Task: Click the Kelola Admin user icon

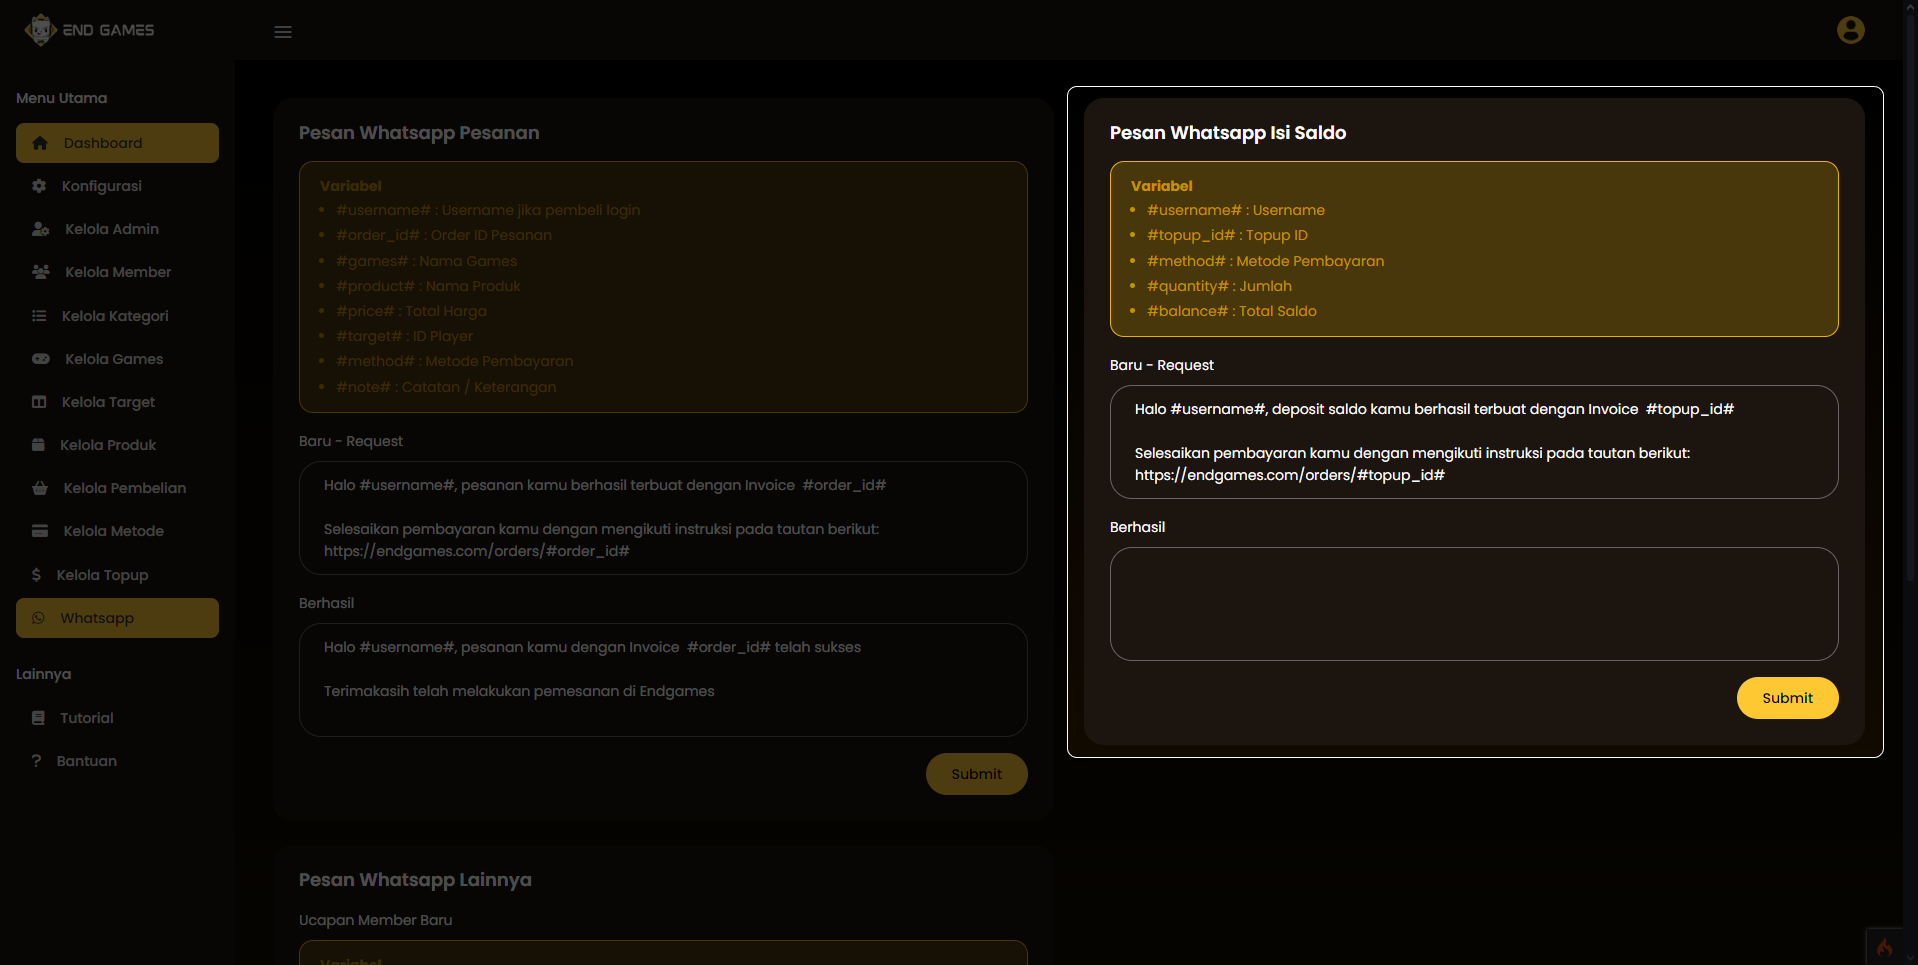Action: coord(40,229)
